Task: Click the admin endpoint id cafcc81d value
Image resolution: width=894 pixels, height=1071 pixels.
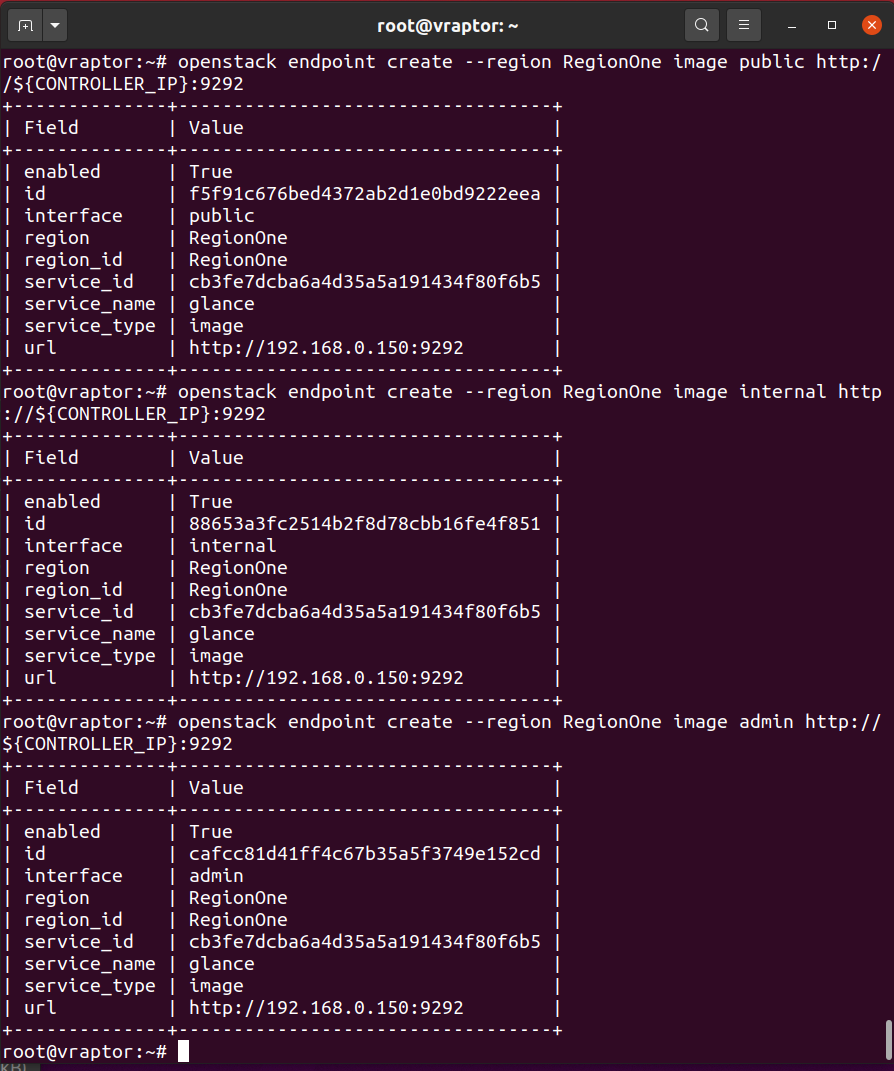Action: click(x=364, y=854)
